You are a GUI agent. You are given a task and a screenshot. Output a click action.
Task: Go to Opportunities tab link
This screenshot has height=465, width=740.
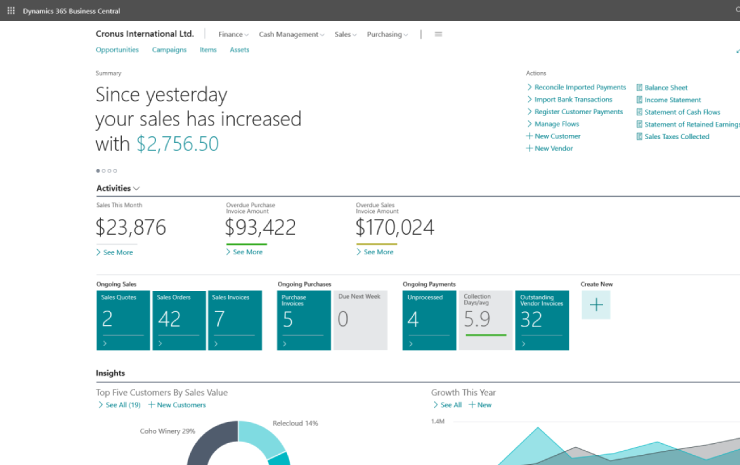click(117, 50)
